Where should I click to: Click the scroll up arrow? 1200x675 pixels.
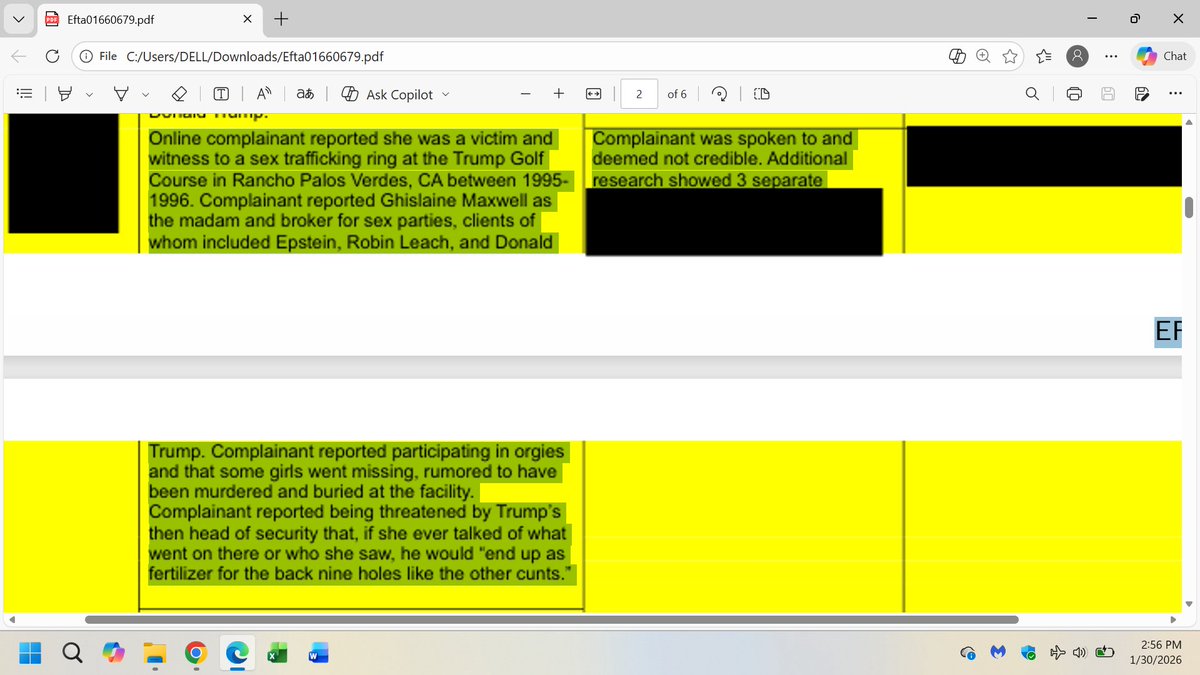click(x=1189, y=121)
